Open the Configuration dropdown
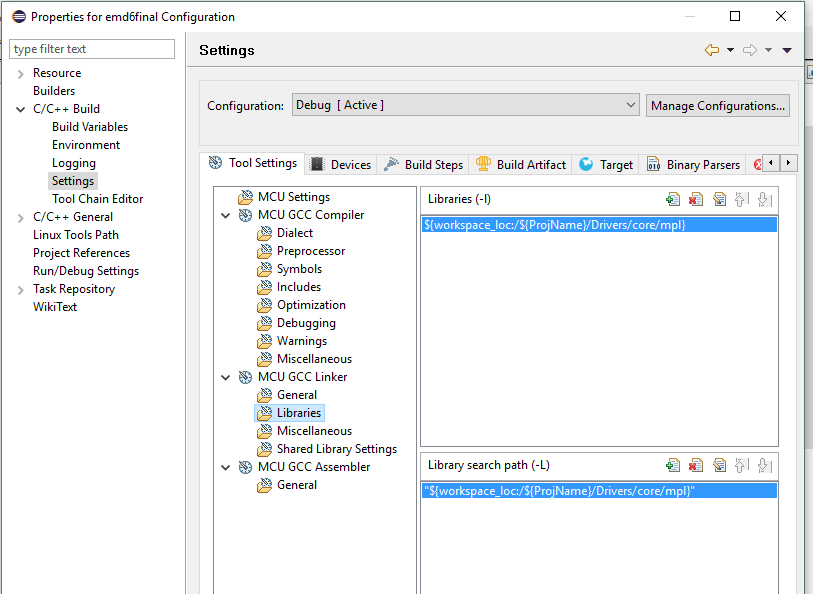This screenshot has height=594, width=813. click(465, 105)
